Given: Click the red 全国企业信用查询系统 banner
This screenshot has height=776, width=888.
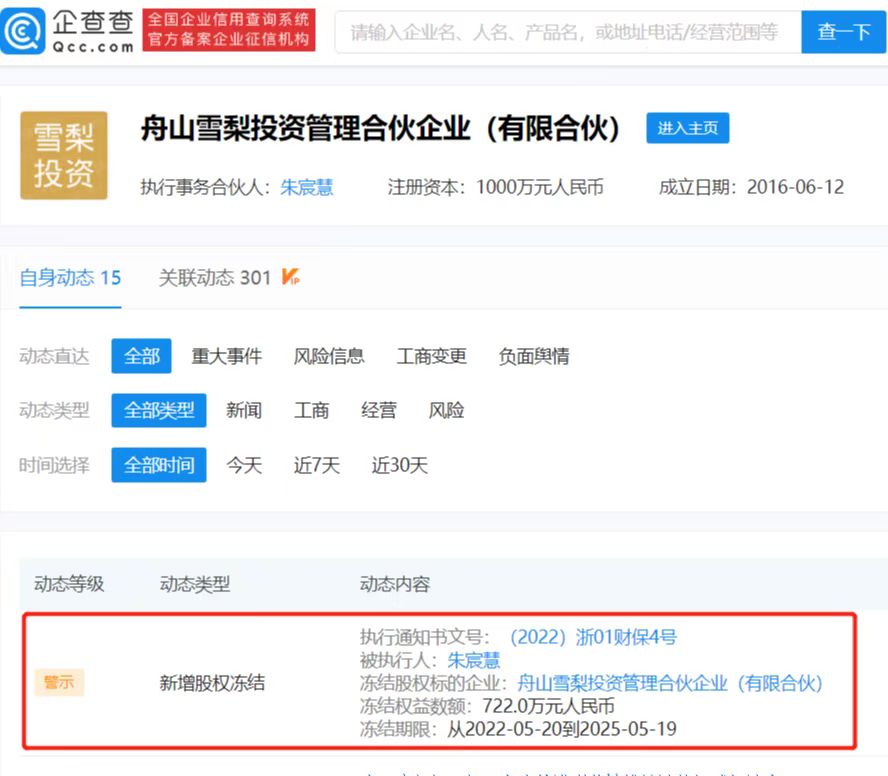Looking at the screenshot, I should click(x=229, y=29).
